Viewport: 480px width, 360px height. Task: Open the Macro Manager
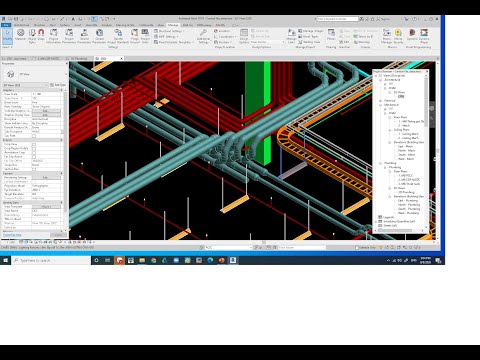(x=387, y=36)
